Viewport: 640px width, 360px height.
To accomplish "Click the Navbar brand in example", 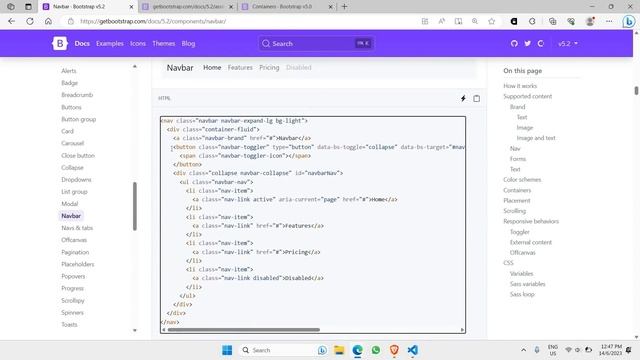I will click(180, 68).
